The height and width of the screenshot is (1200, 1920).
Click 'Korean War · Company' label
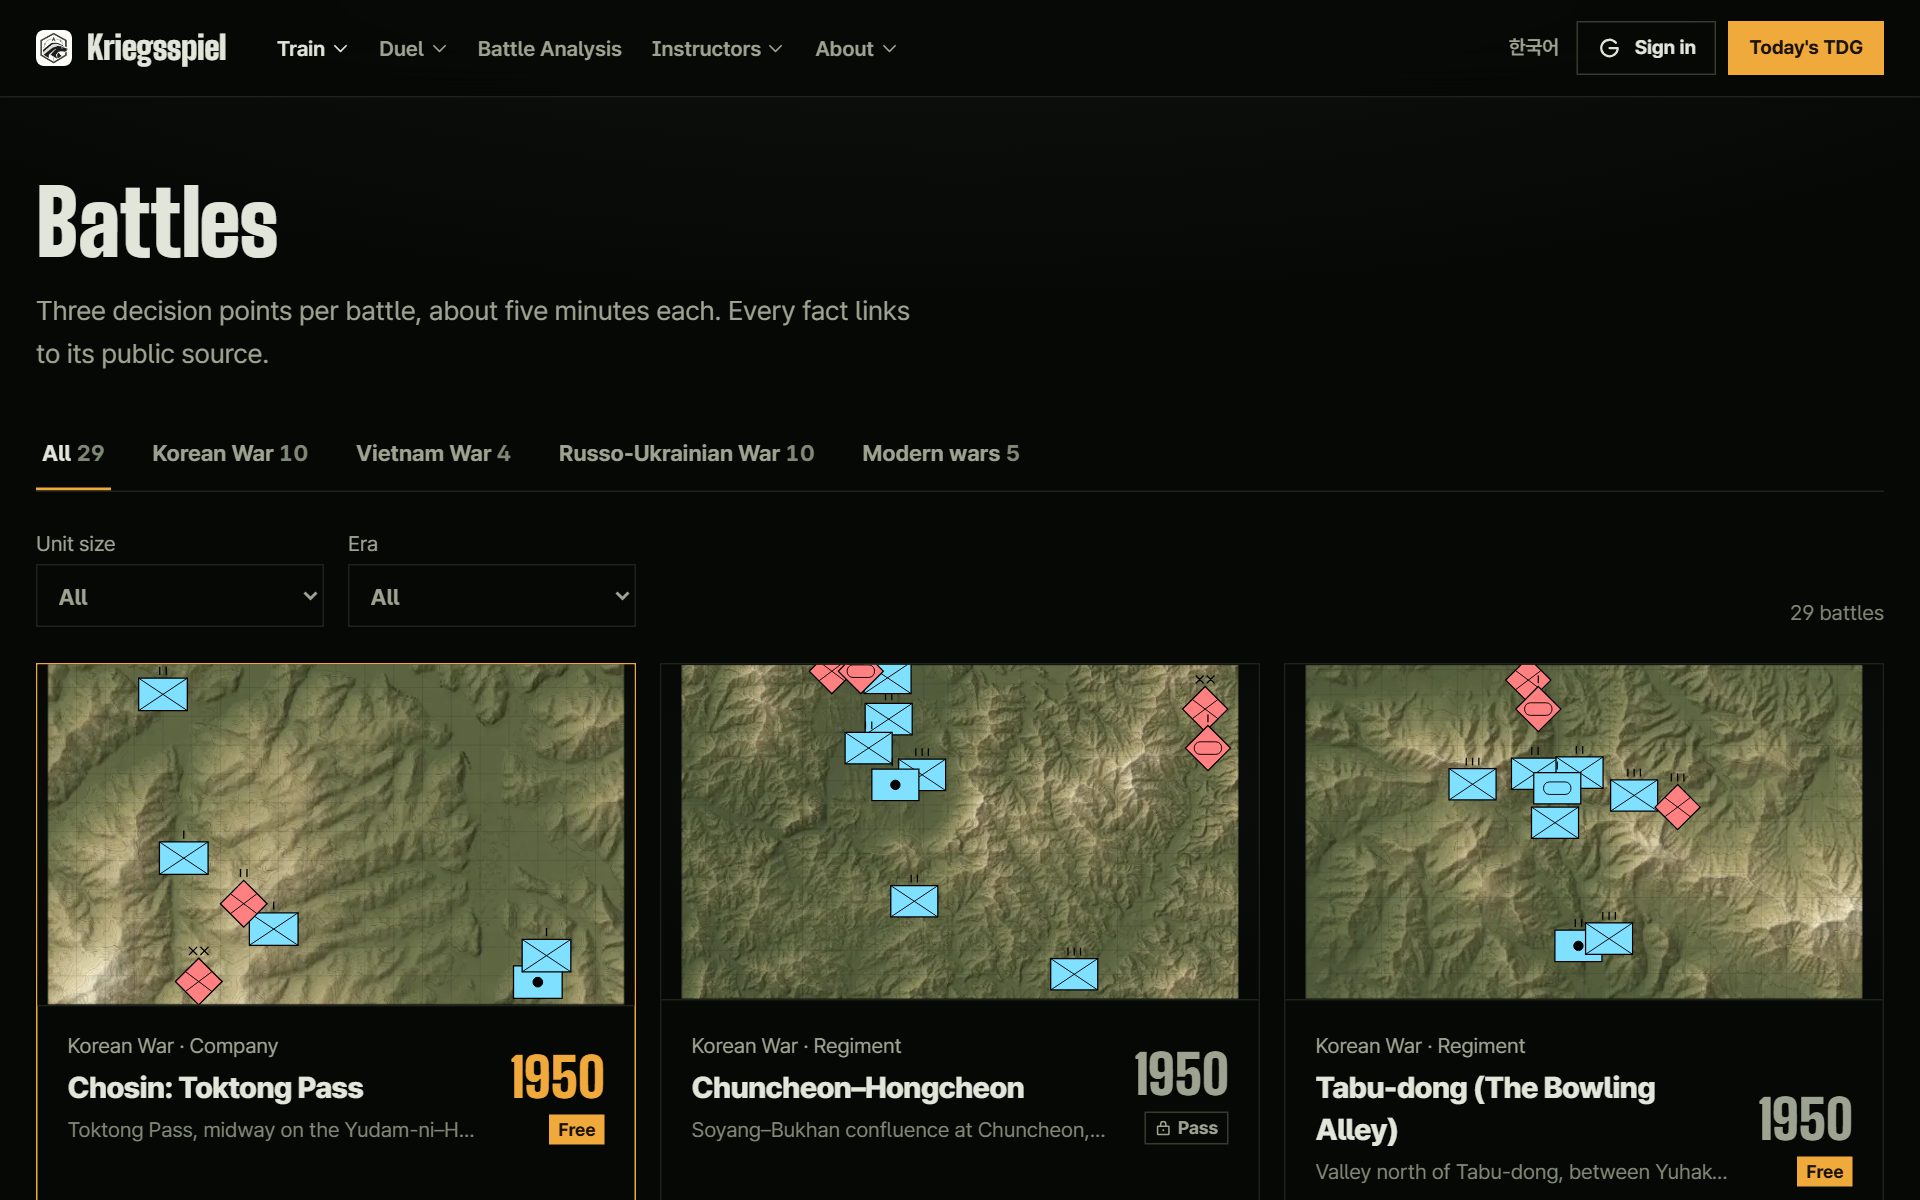[x=173, y=1046]
